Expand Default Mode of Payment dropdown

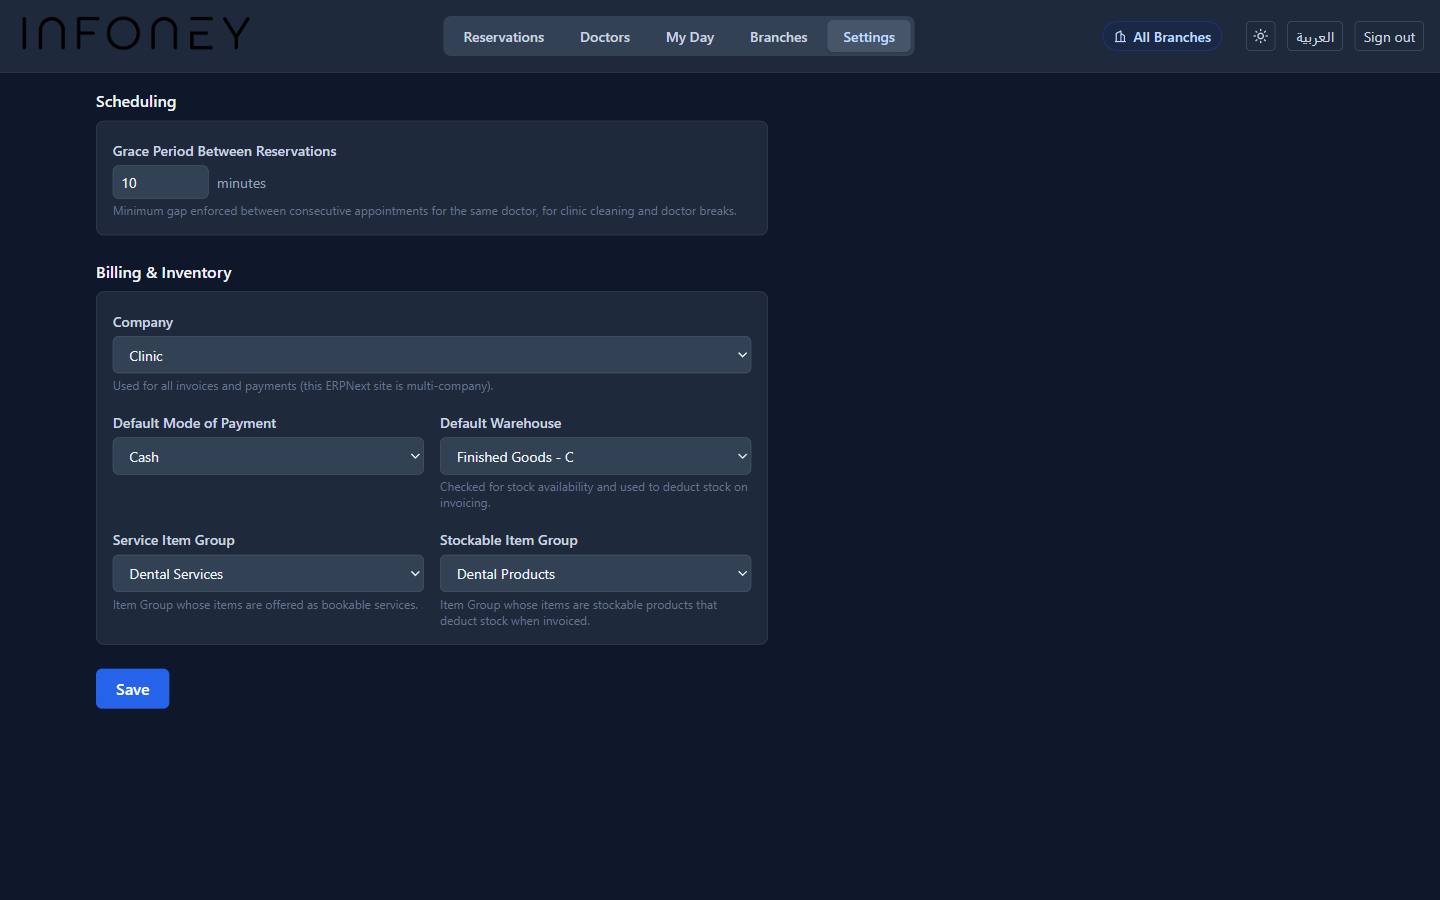click(x=268, y=456)
